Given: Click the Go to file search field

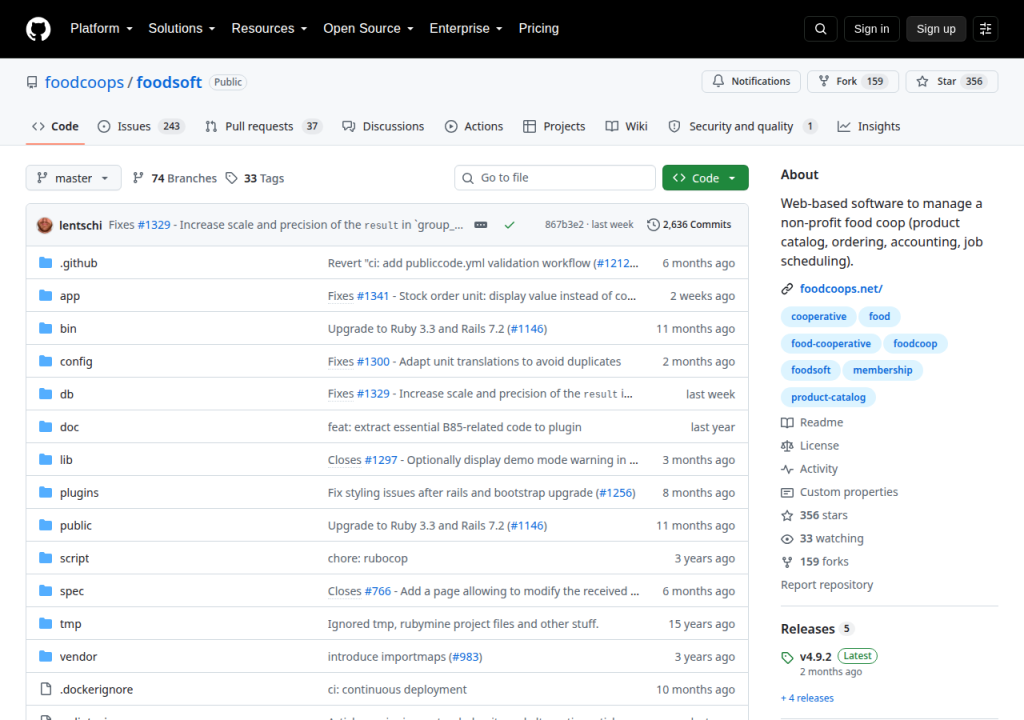Looking at the screenshot, I should point(555,178).
